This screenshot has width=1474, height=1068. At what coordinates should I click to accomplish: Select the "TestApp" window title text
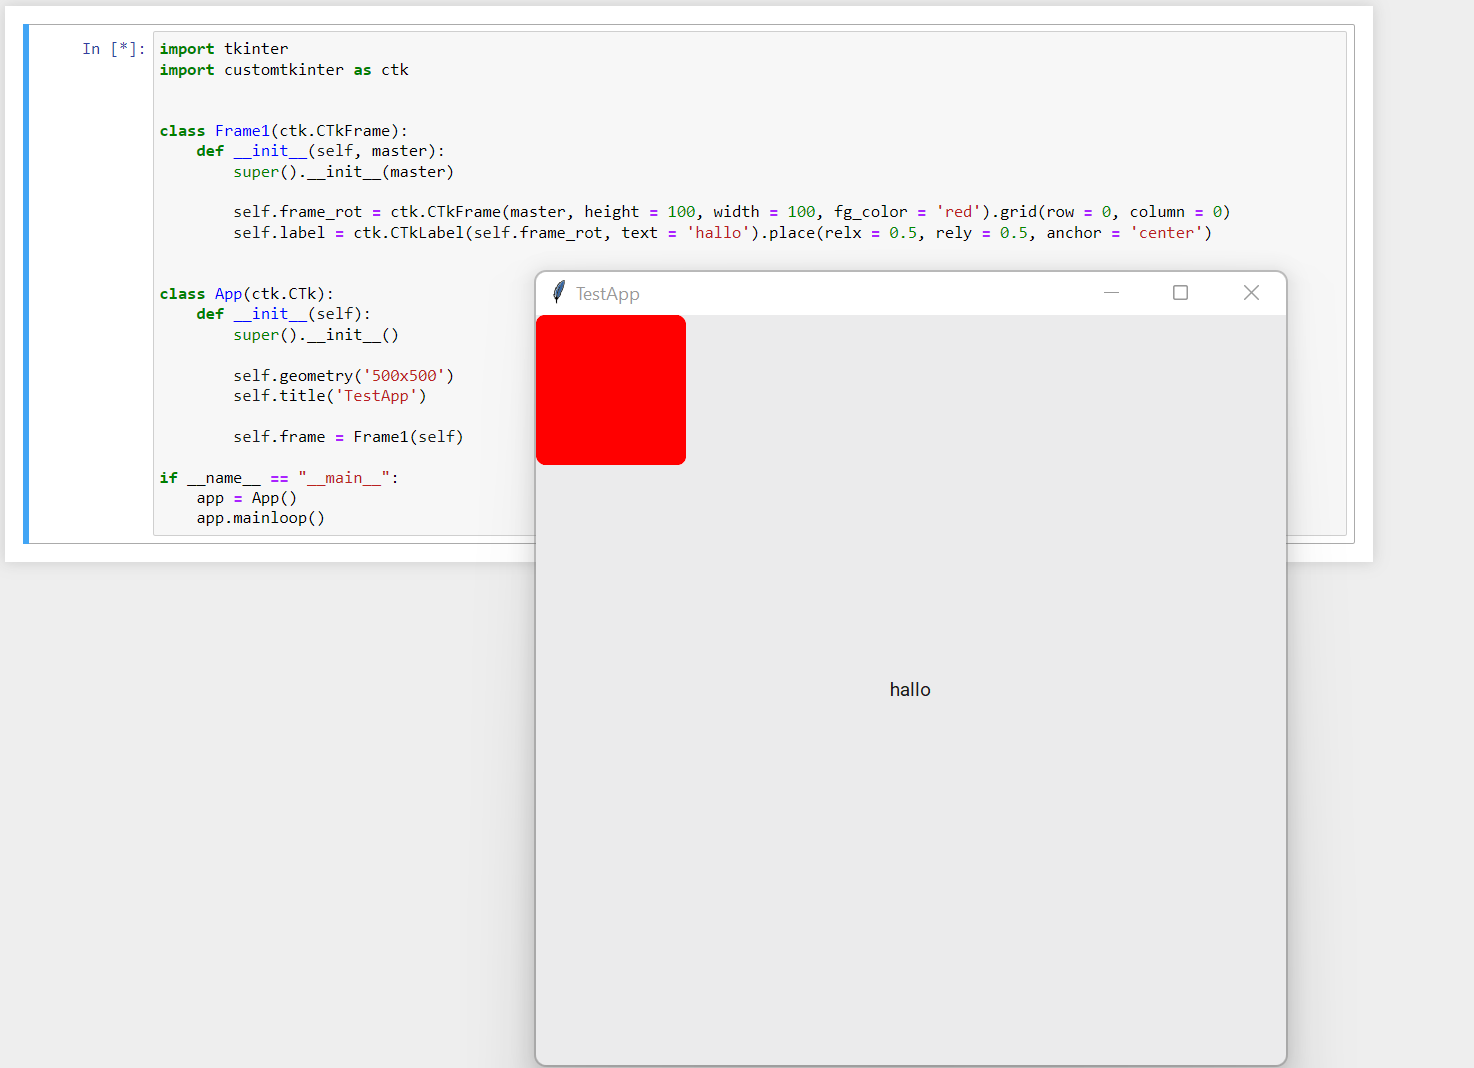pyautogui.click(x=608, y=294)
